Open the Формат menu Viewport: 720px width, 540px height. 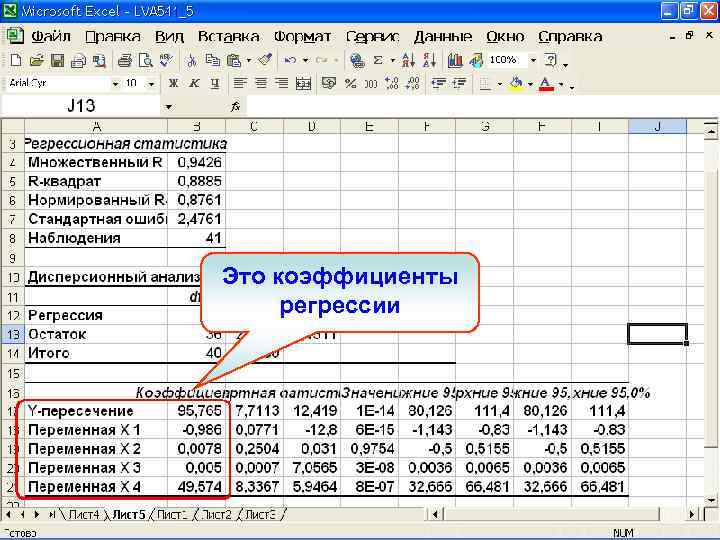coord(302,36)
